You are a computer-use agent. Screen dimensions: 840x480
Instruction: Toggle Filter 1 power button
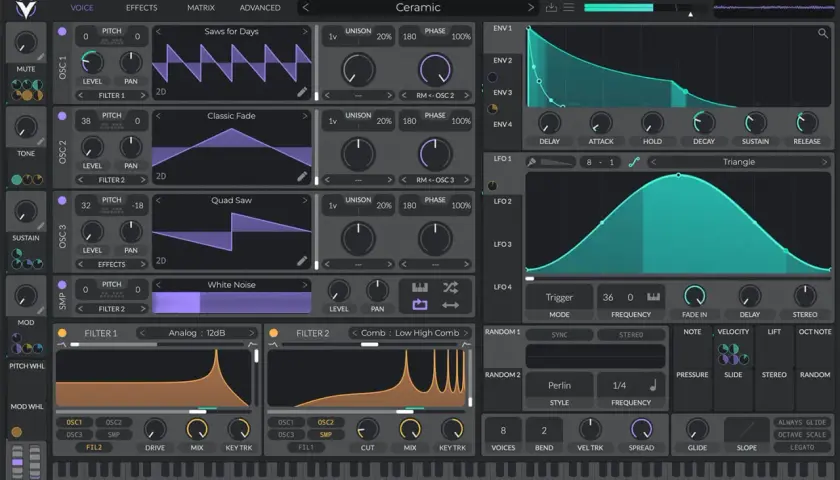tap(62, 333)
